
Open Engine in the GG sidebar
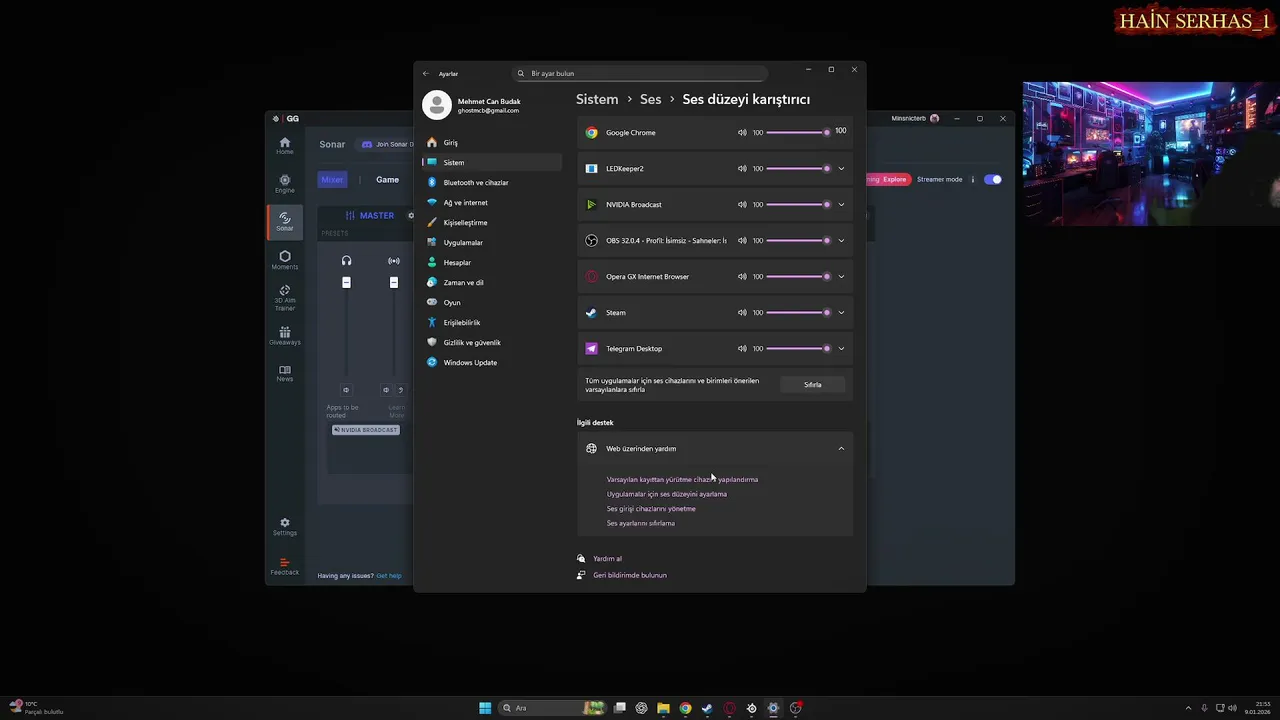pyautogui.click(x=285, y=184)
